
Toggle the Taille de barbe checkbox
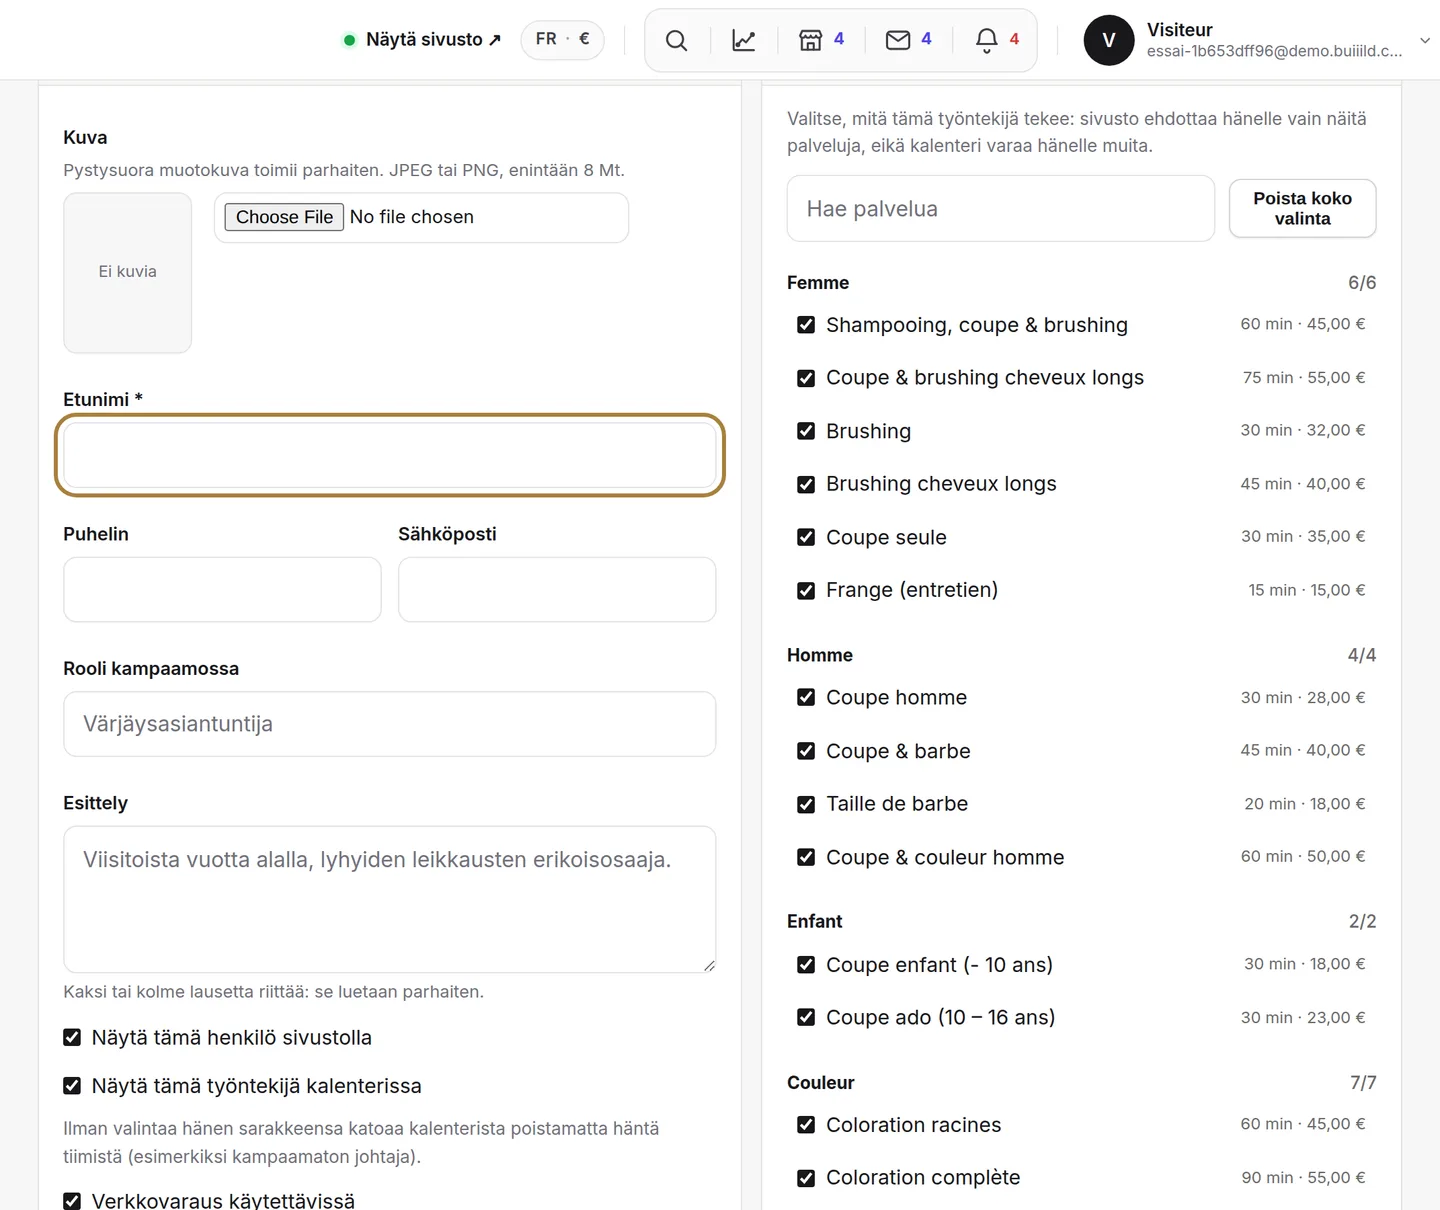(806, 804)
